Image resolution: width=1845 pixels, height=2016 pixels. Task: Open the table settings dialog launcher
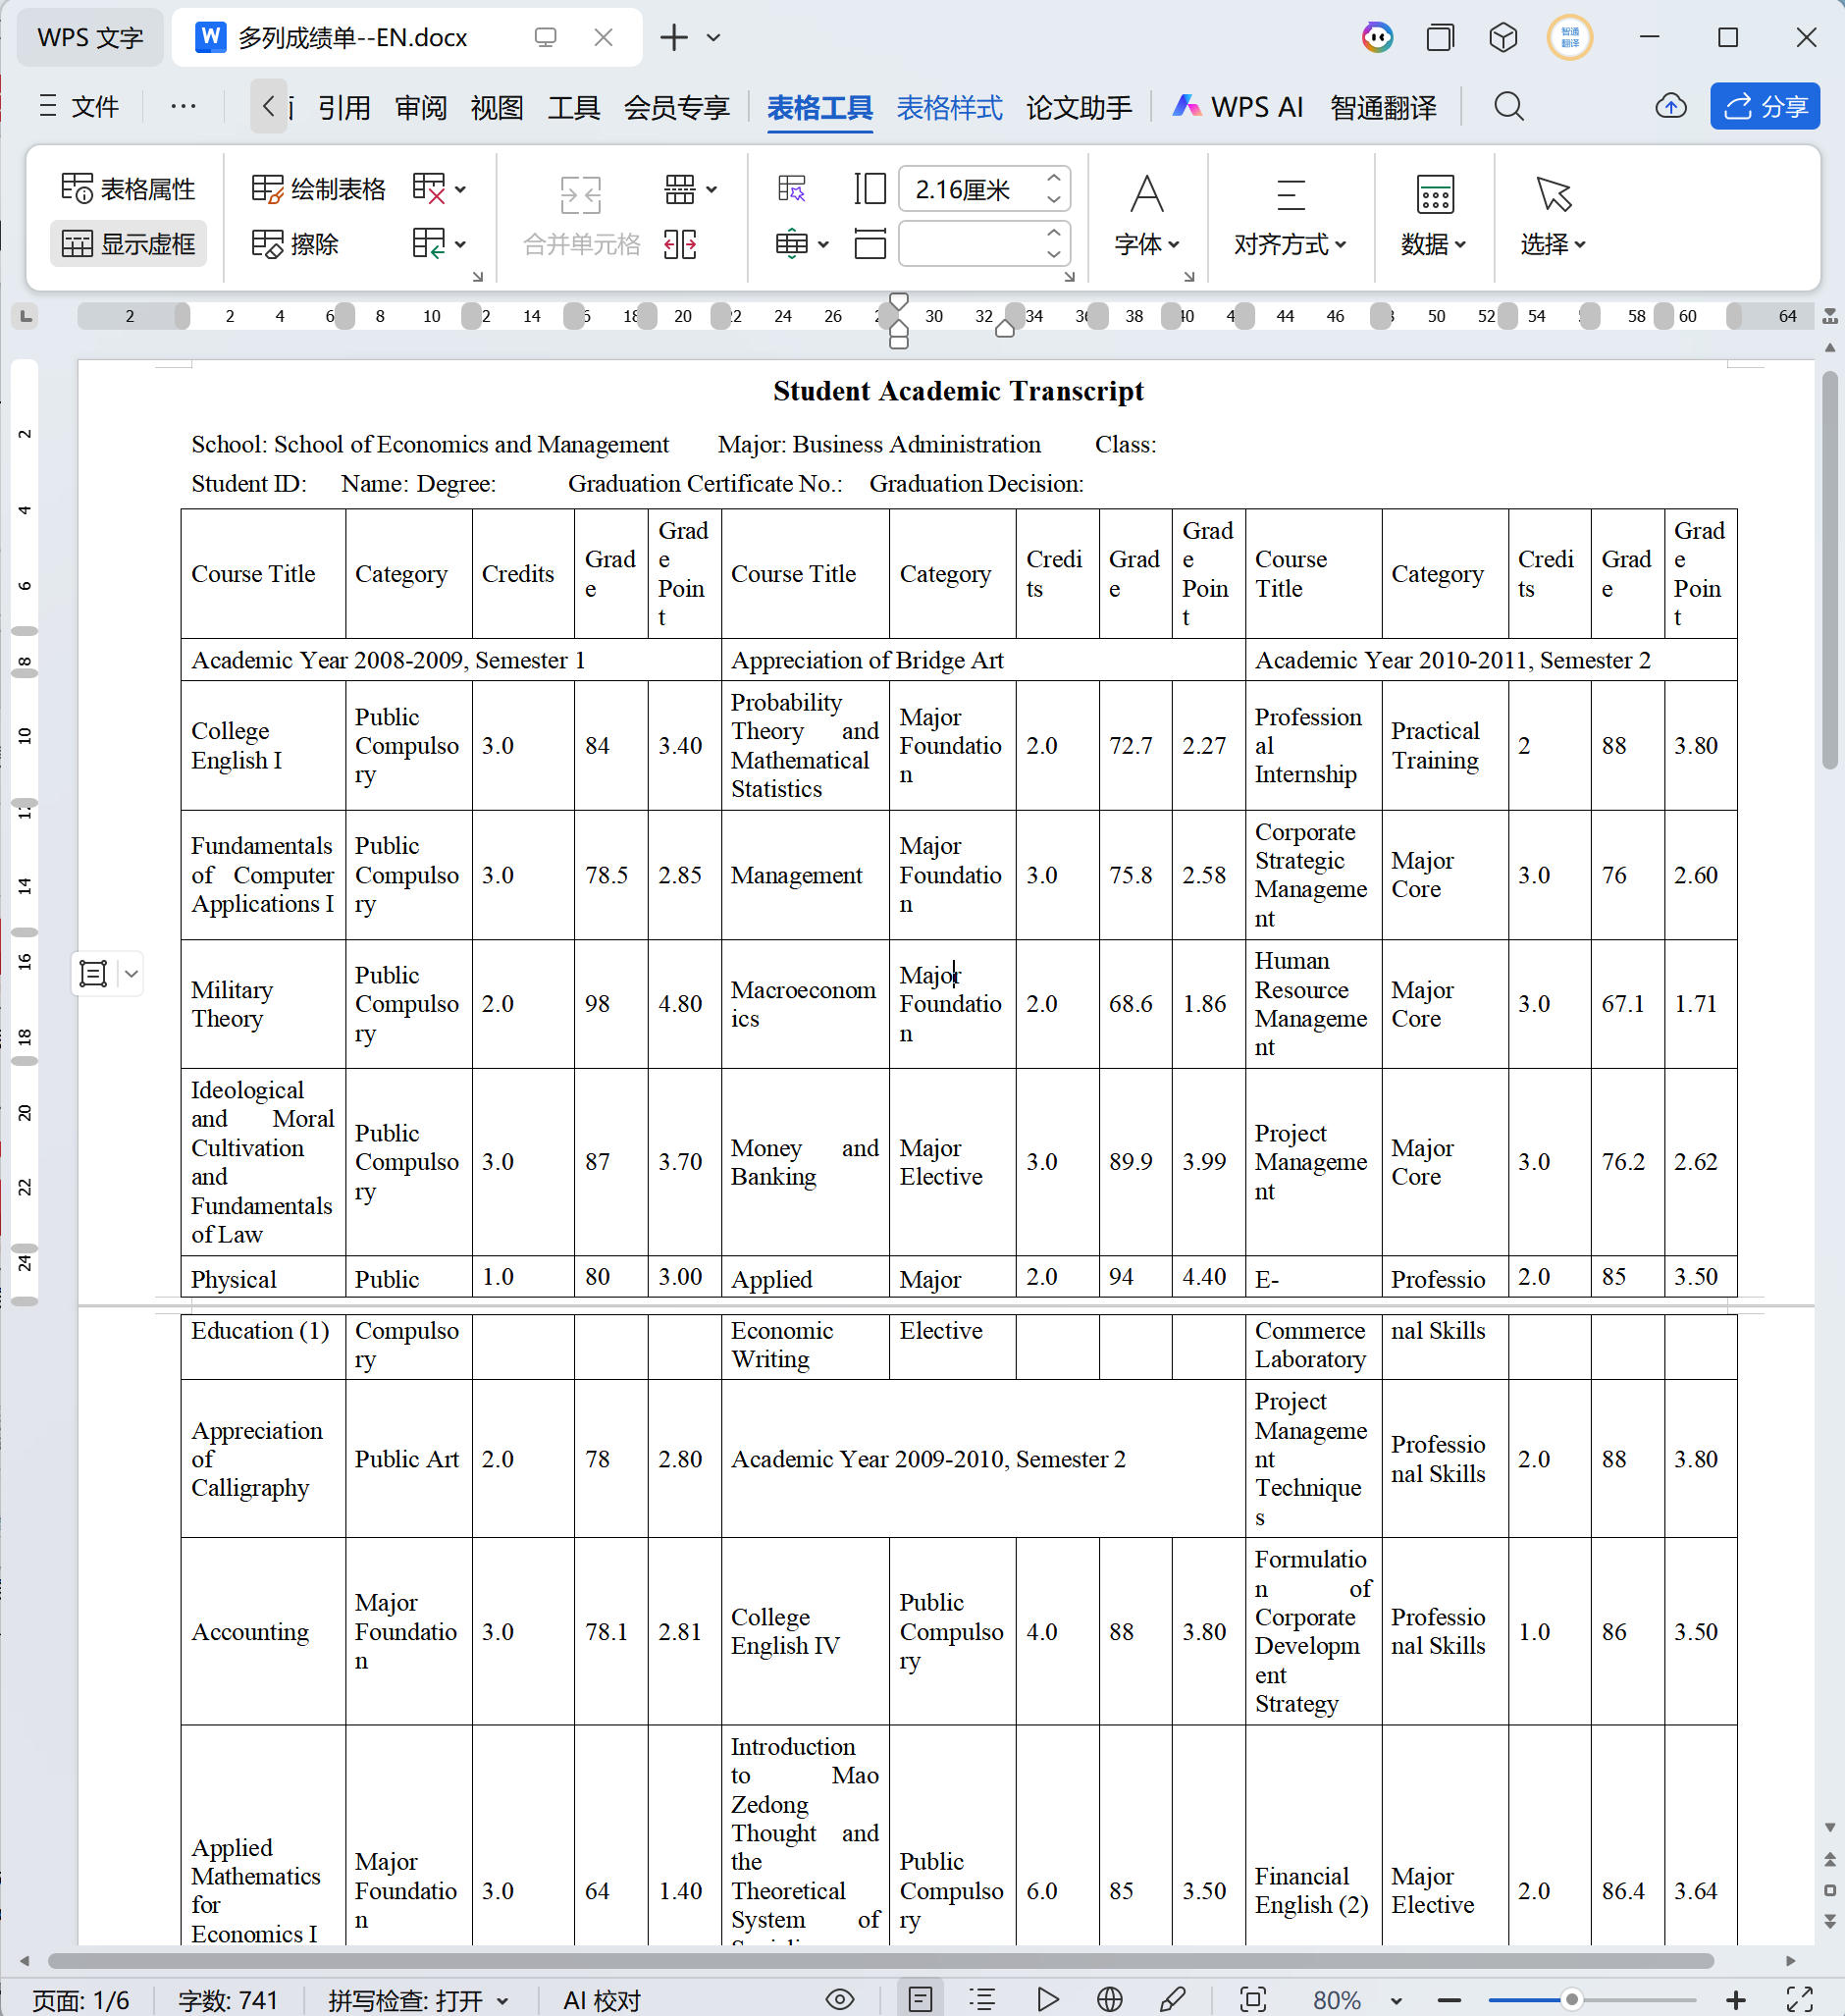[x=477, y=276]
